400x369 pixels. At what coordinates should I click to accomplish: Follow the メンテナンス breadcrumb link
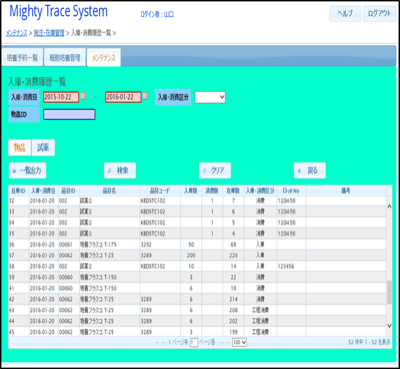[17, 33]
